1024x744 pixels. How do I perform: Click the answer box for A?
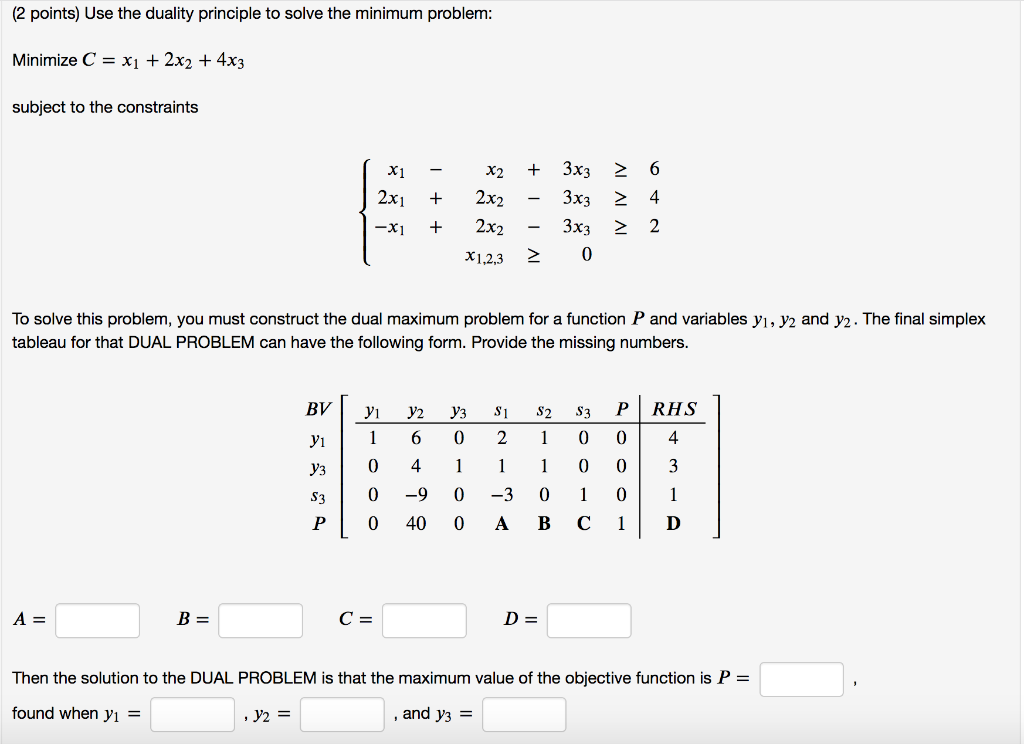97,620
